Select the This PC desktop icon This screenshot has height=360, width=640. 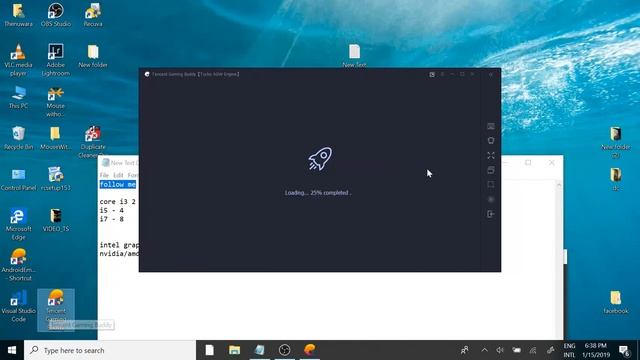(18, 97)
